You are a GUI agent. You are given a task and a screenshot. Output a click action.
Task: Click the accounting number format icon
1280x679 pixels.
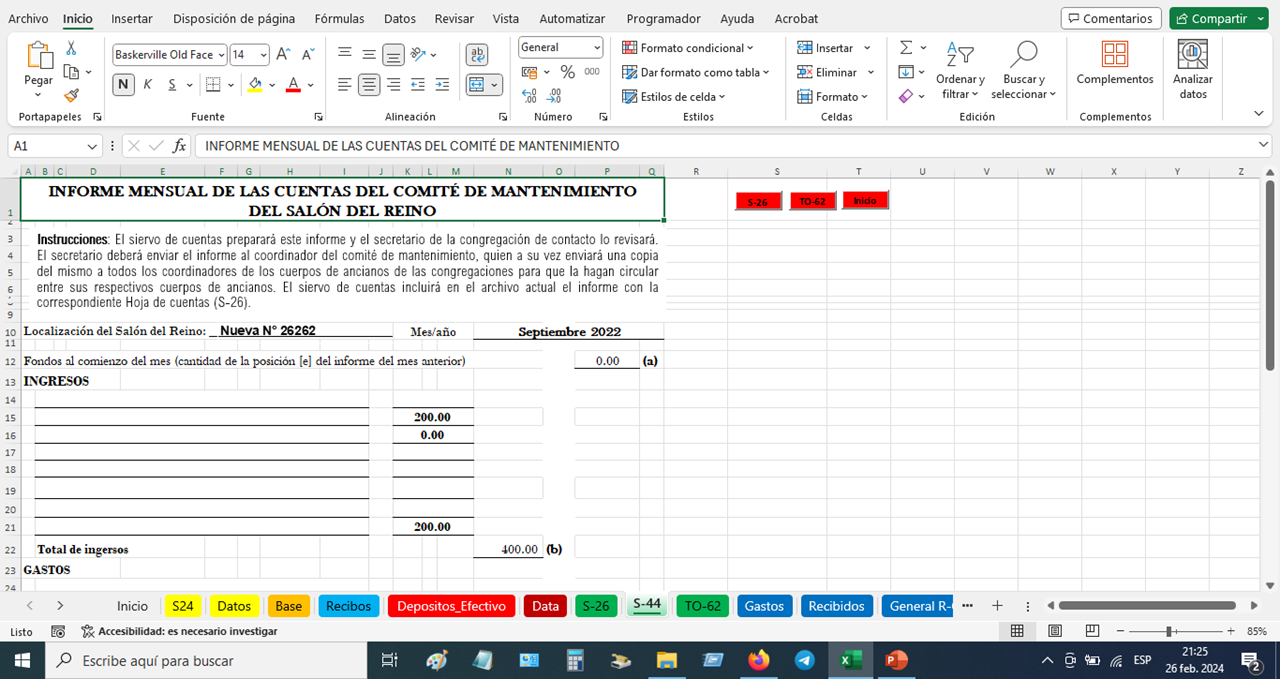pos(529,72)
